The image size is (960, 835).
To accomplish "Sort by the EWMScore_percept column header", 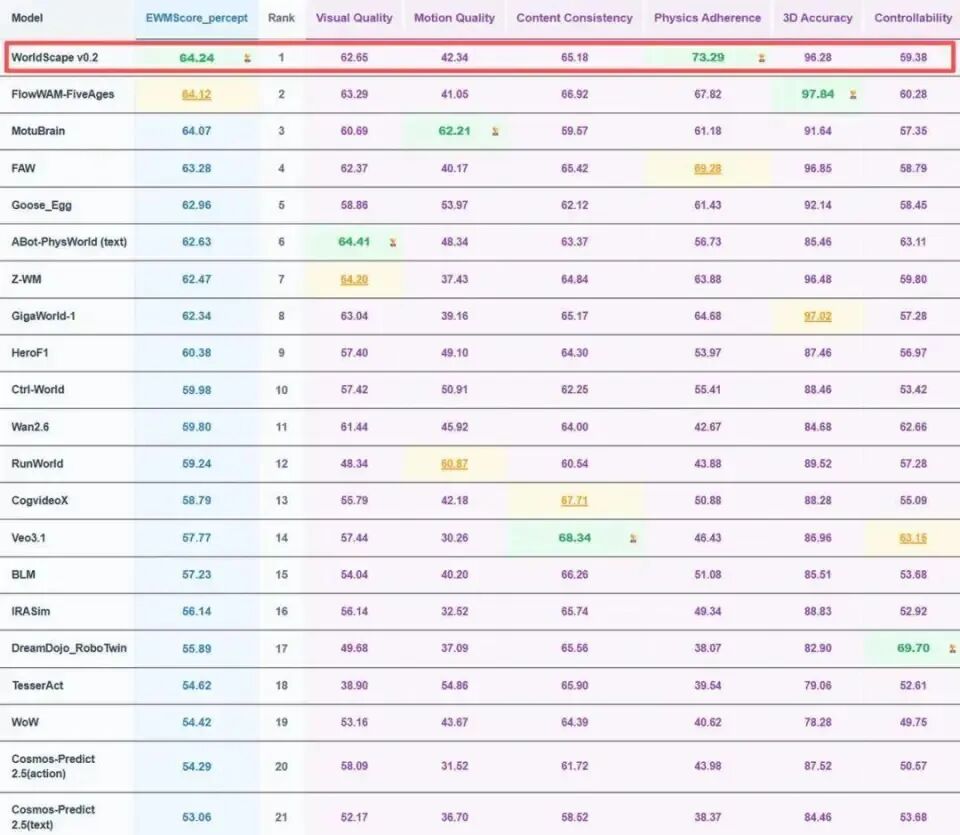I will point(197,18).
